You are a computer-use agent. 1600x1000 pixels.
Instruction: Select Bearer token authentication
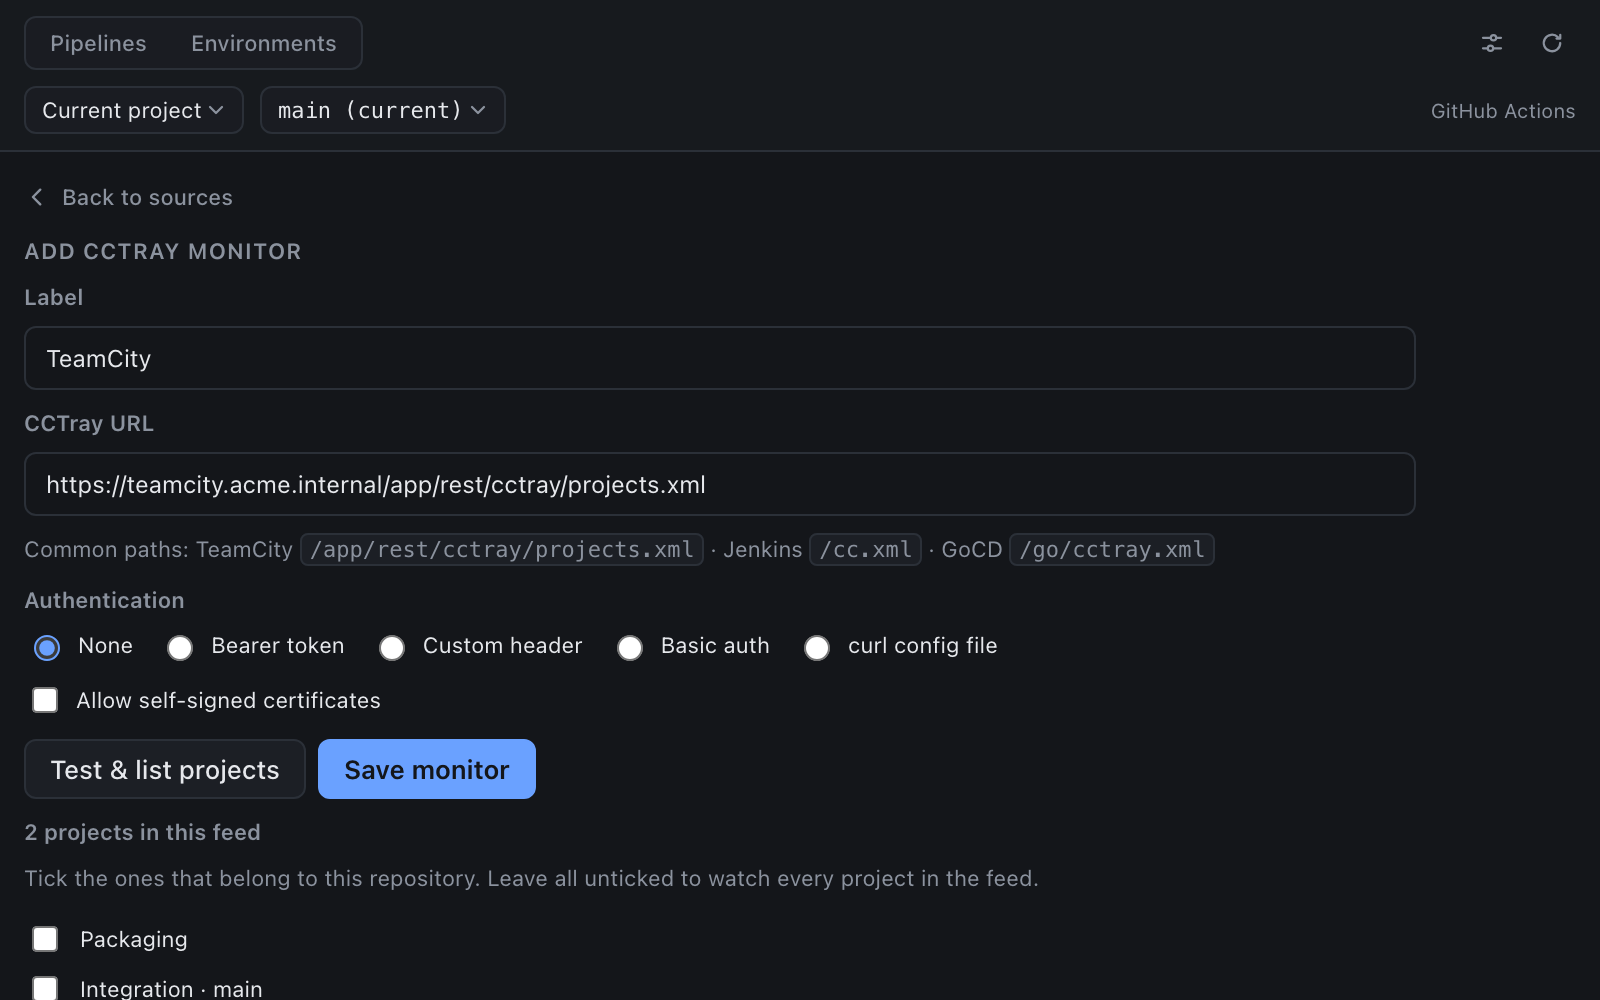(180, 648)
